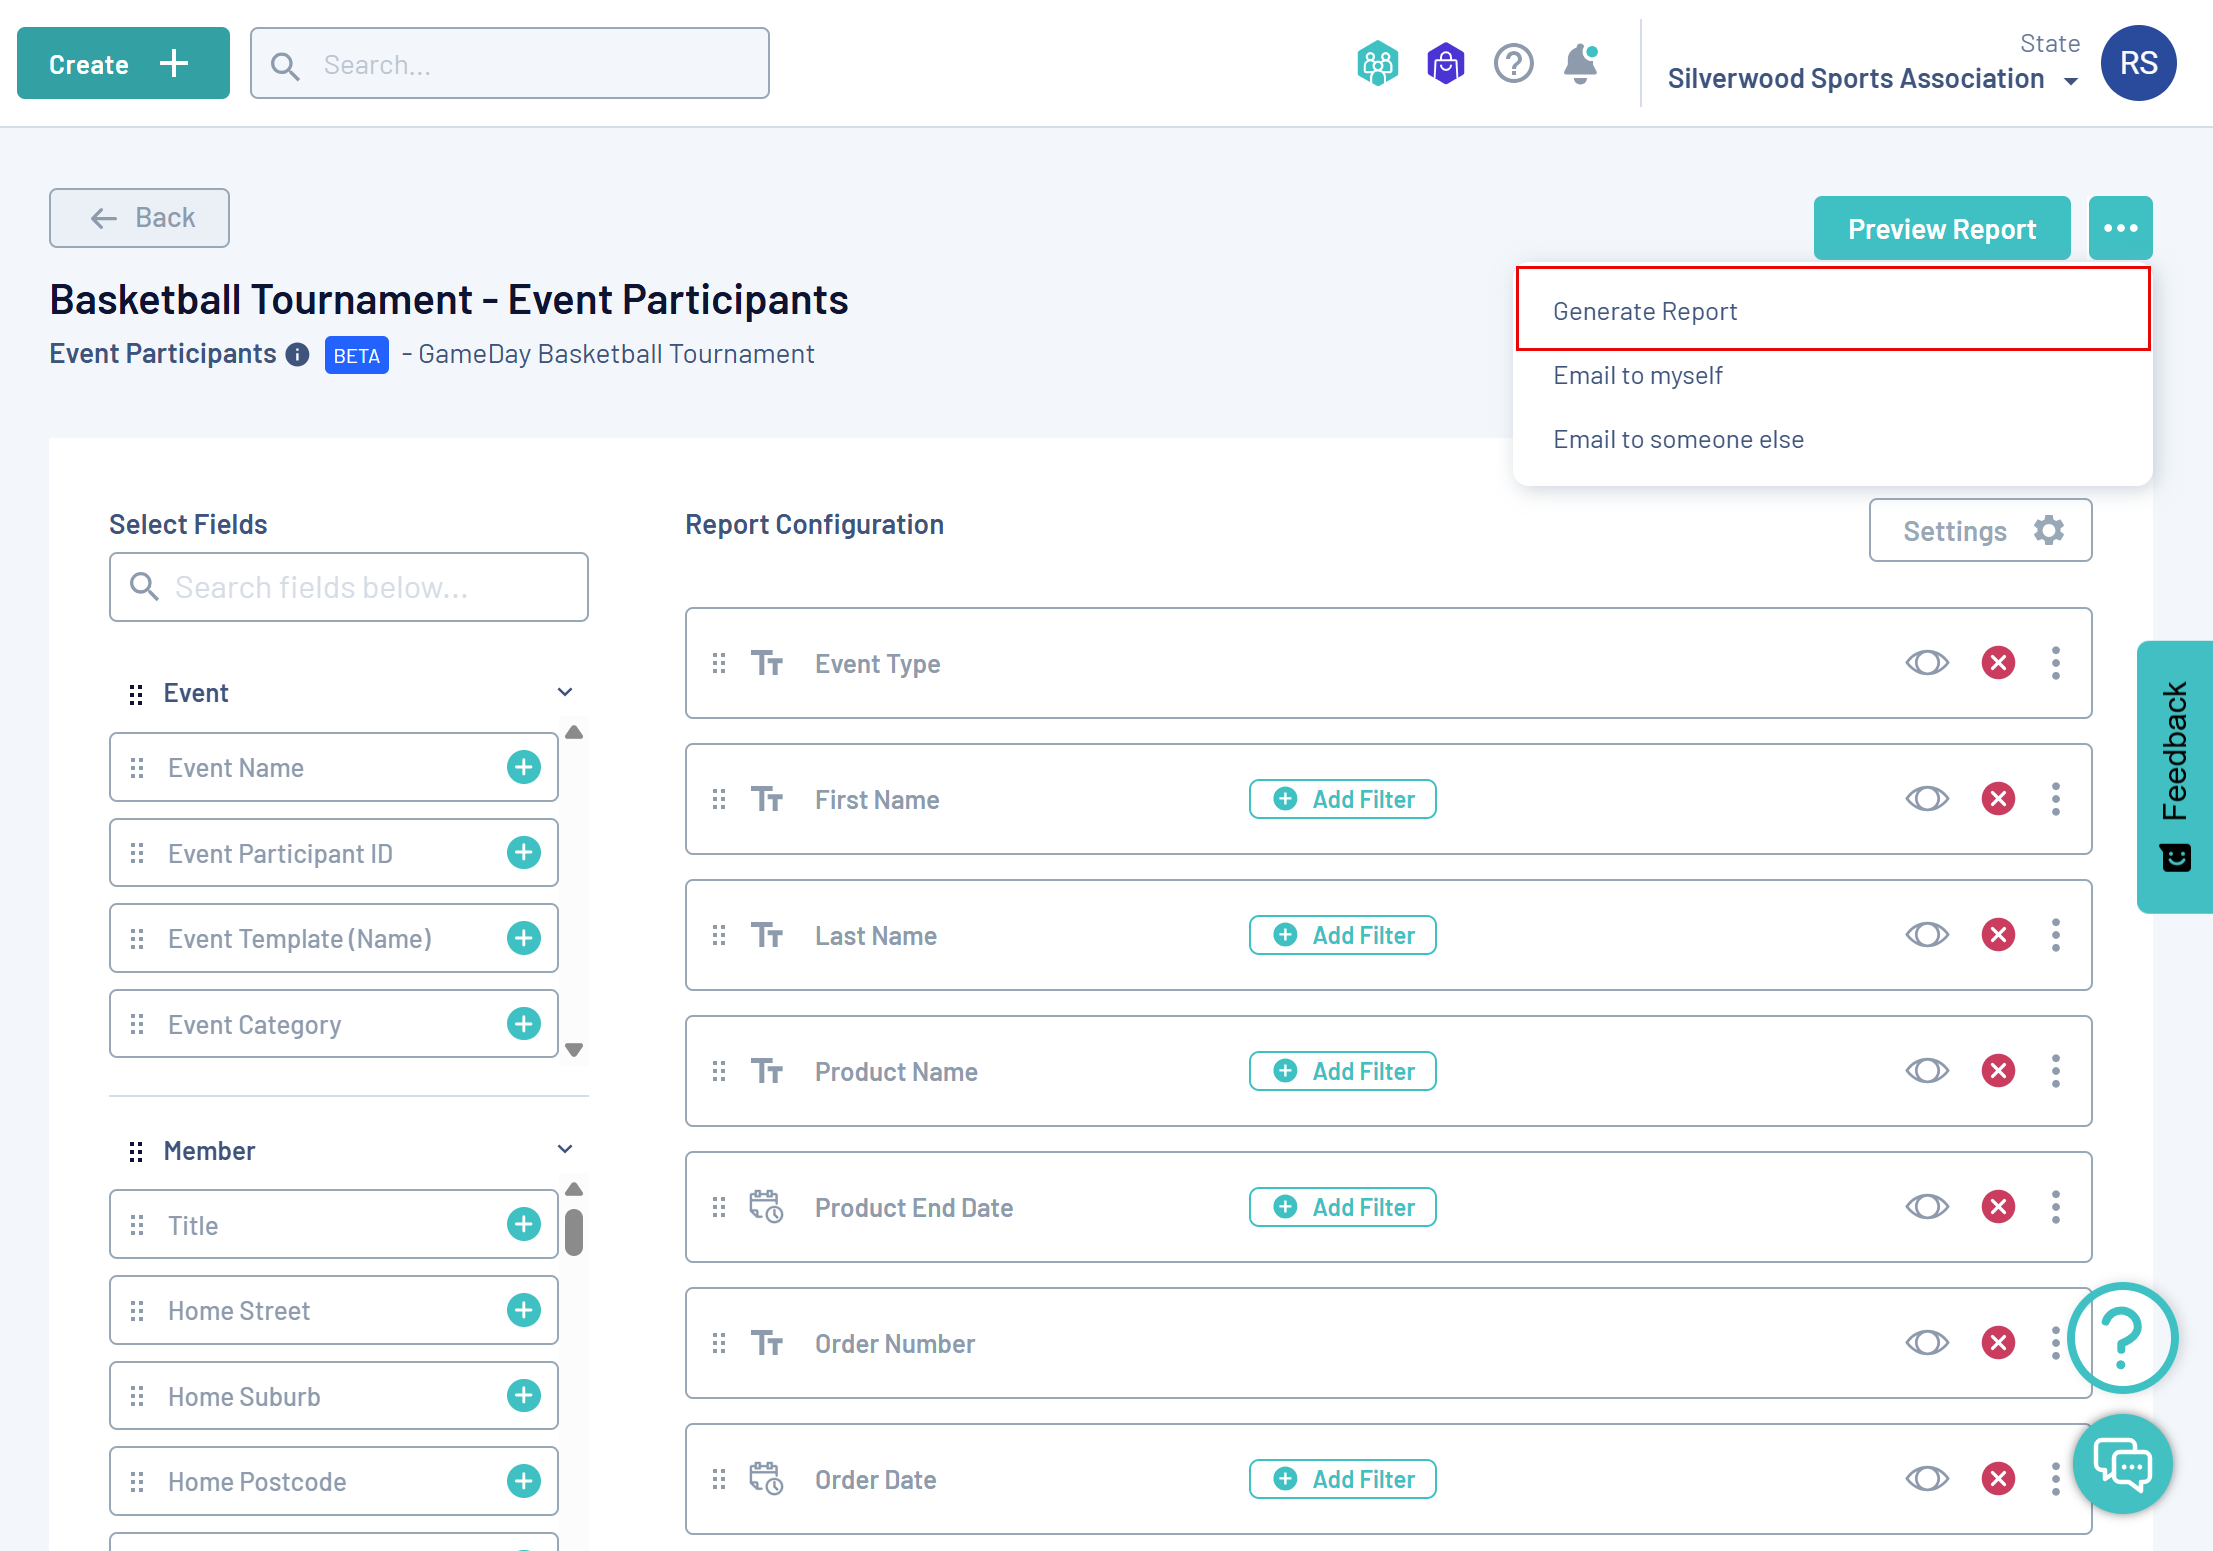This screenshot has width=2213, height=1551.
Task: Hide the Product Name field via eye icon
Action: point(1926,1071)
